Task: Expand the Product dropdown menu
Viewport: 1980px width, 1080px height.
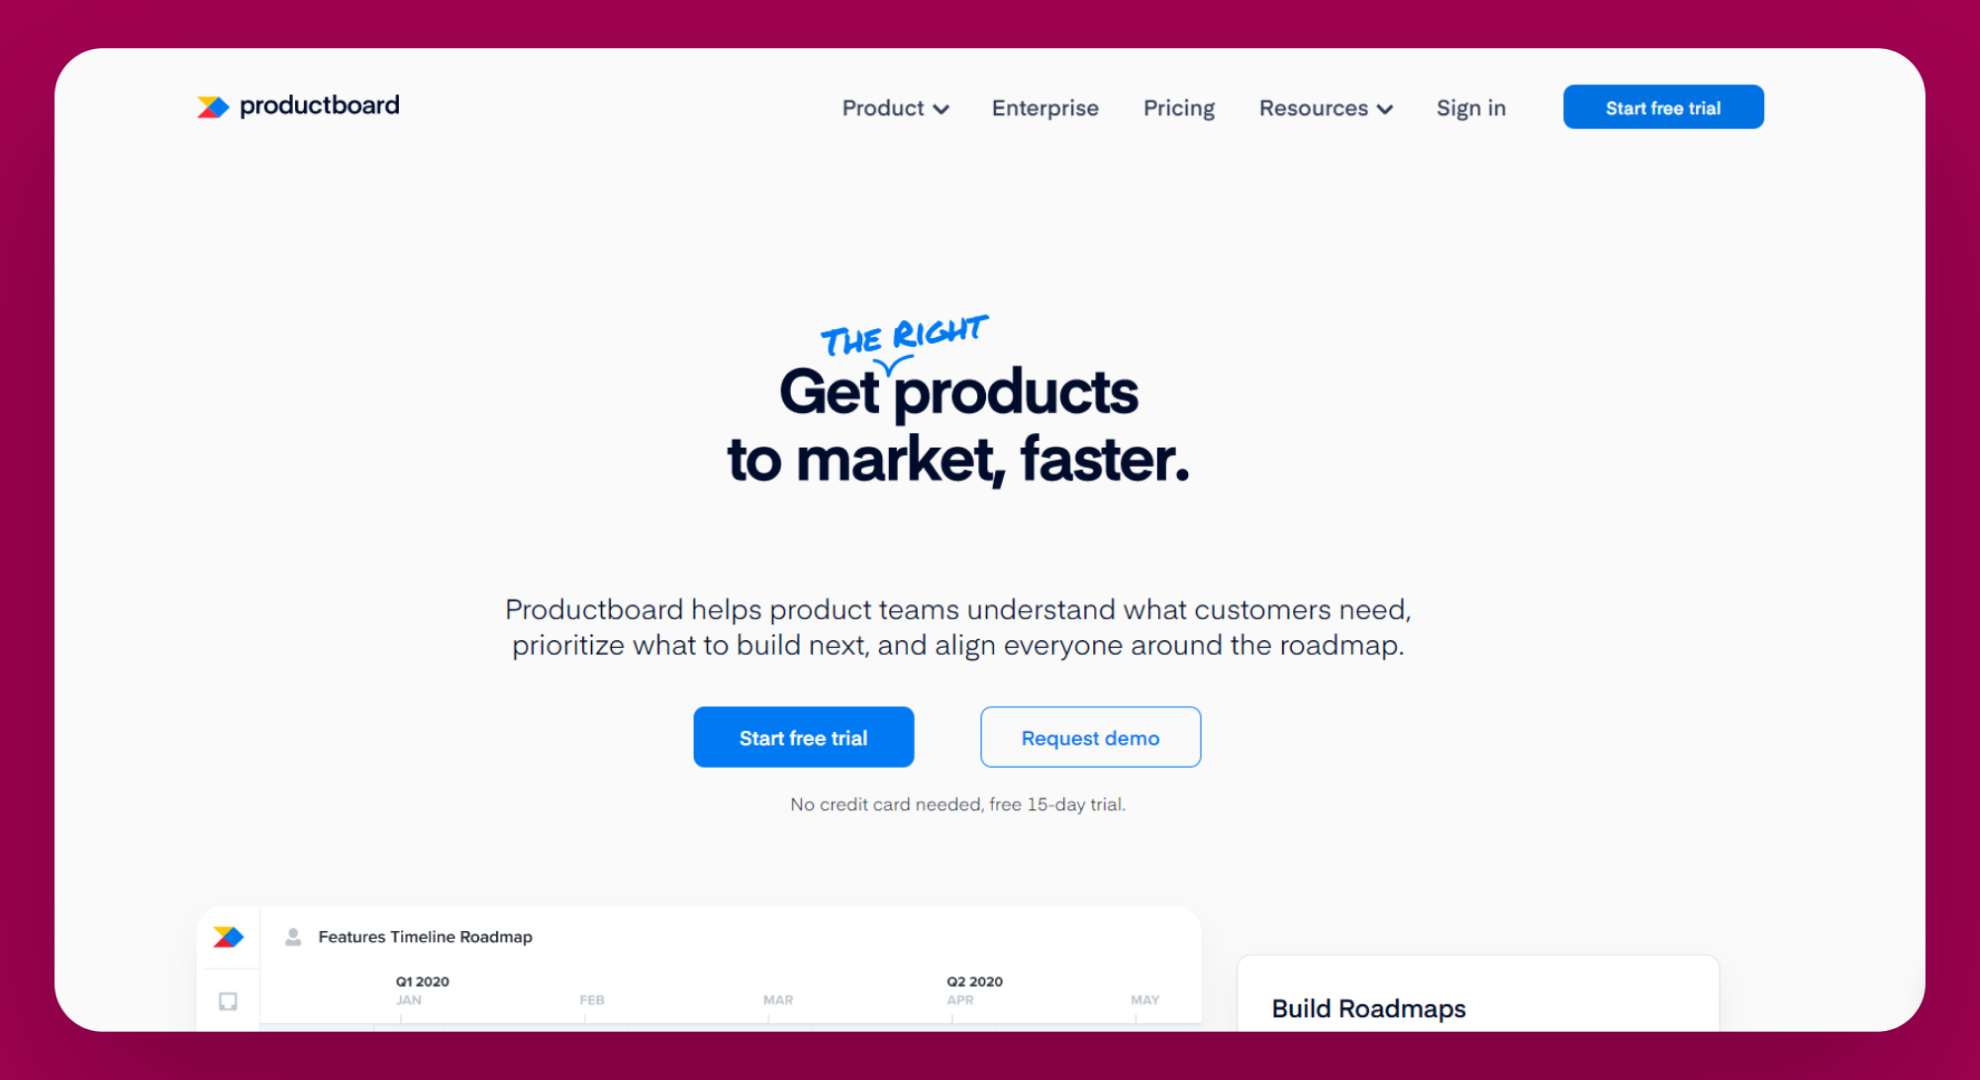Action: click(894, 109)
